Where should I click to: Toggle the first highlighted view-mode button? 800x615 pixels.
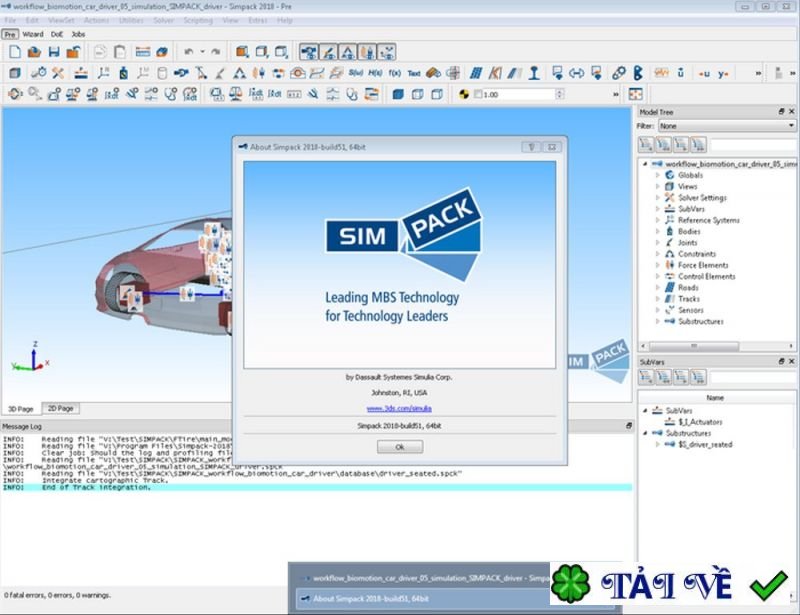[x=309, y=52]
